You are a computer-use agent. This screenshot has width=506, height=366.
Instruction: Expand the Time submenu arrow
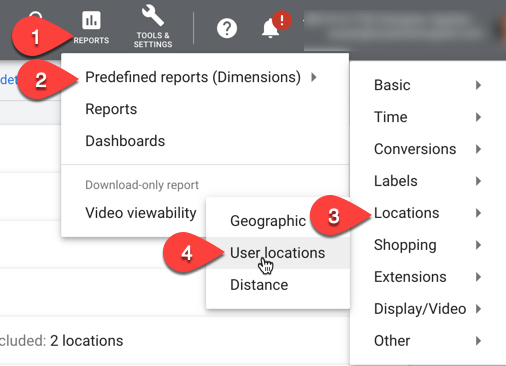pyautogui.click(x=478, y=117)
